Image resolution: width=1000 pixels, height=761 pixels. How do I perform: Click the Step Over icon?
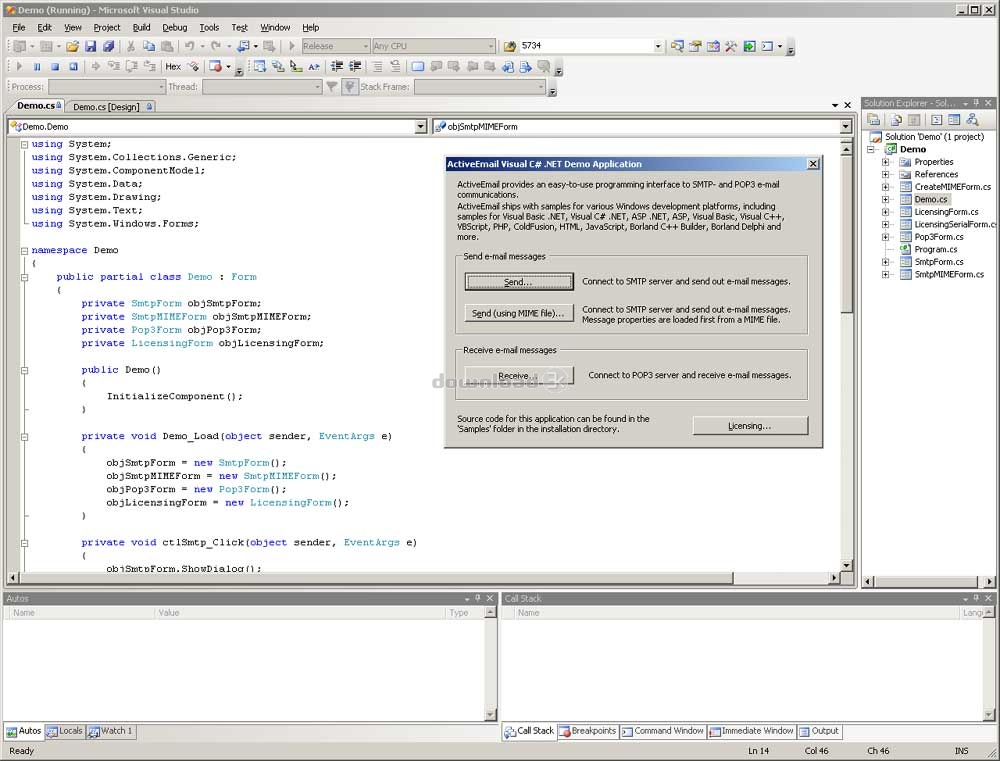pyautogui.click(x=131, y=66)
